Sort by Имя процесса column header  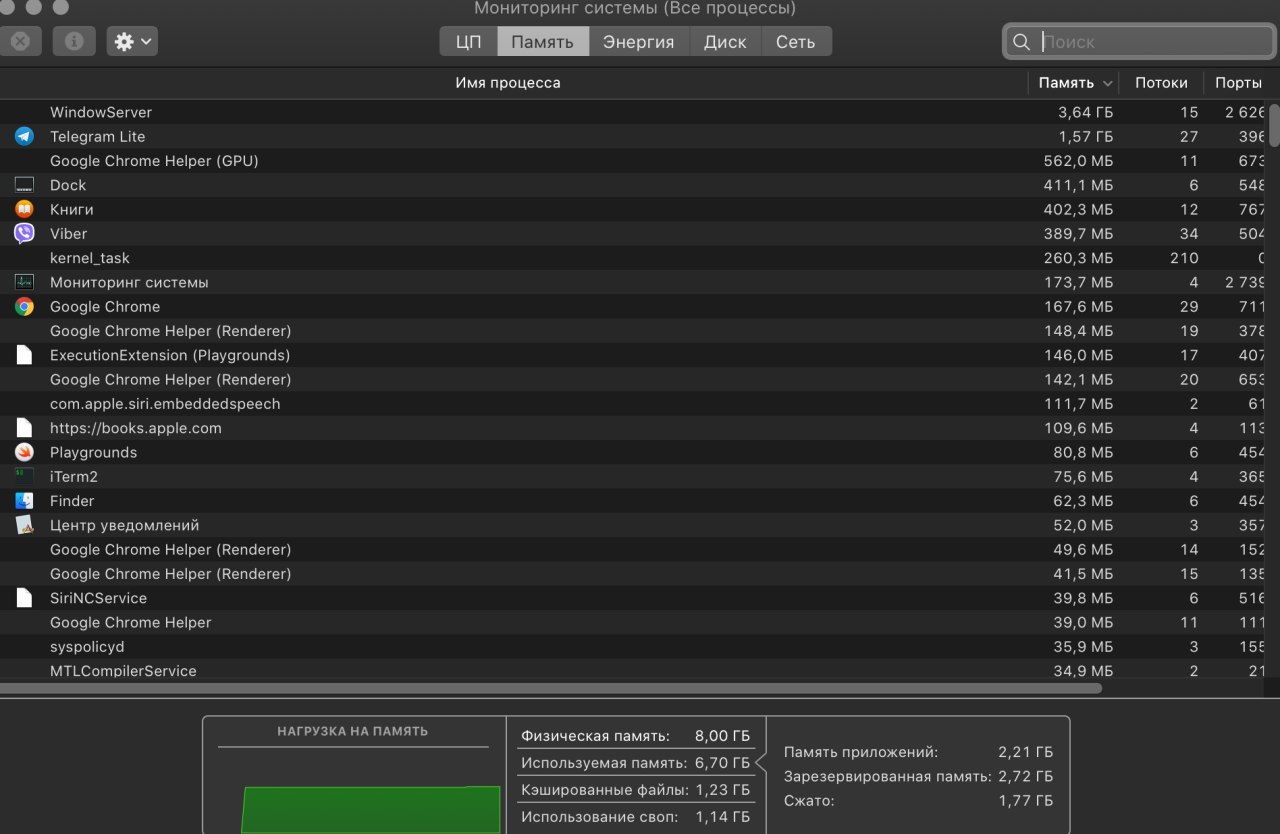pyautogui.click(x=508, y=83)
